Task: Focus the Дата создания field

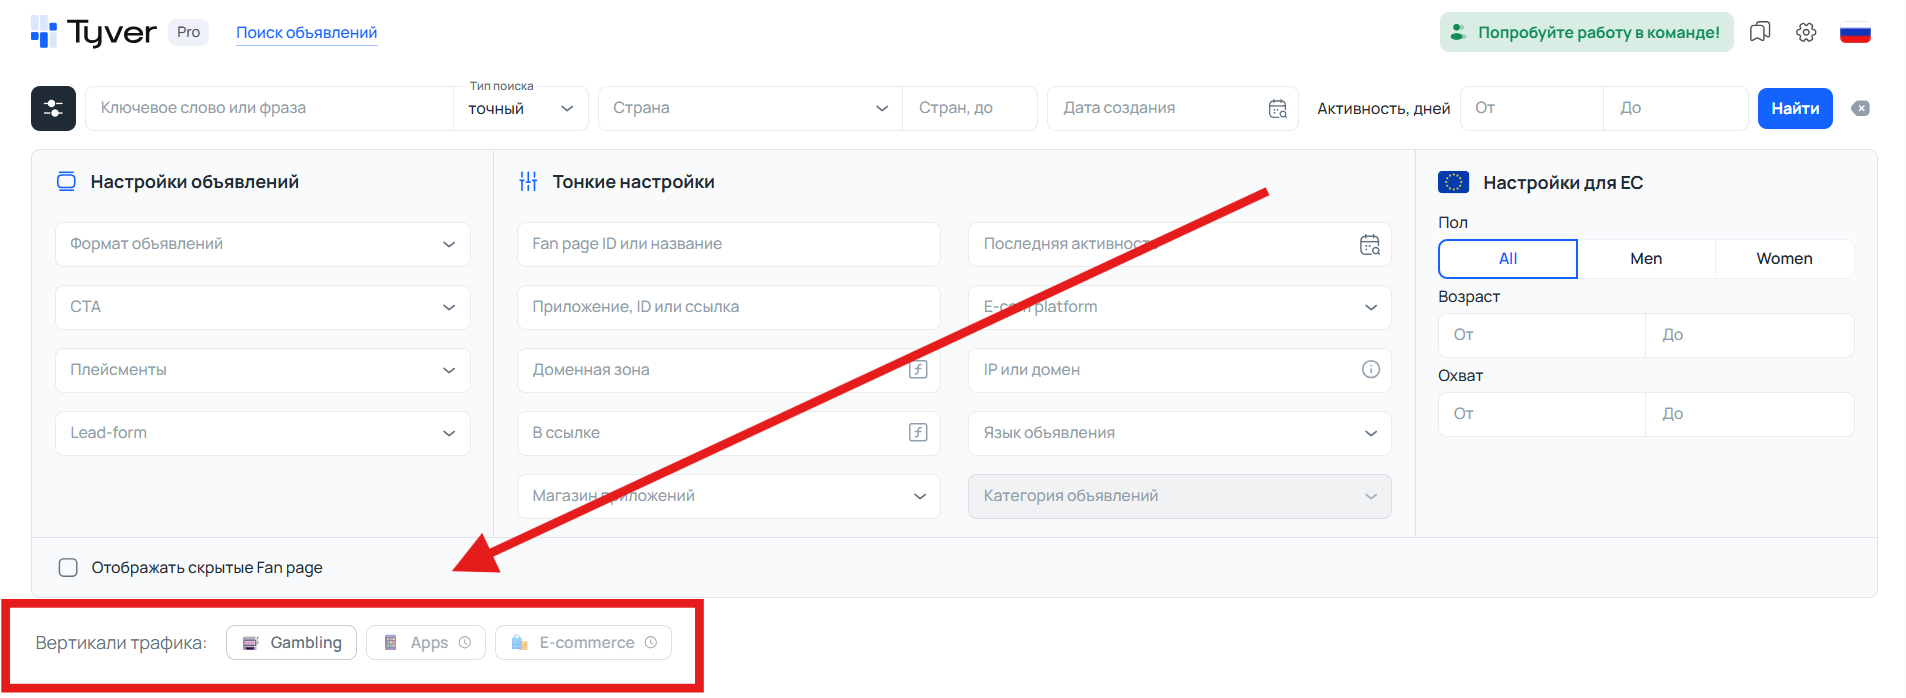Action: pyautogui.click(x=1173, y=108)
